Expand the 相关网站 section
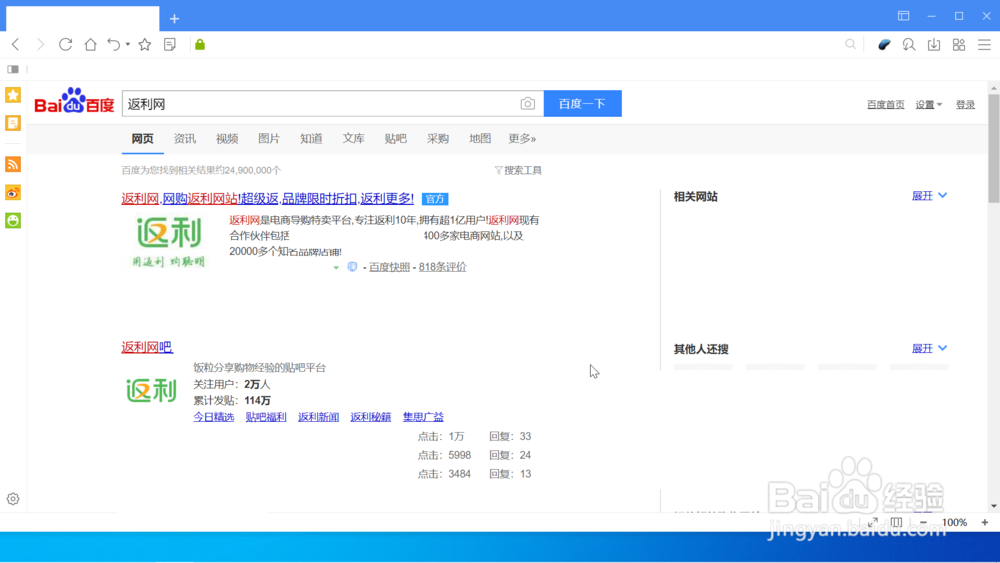This screenshot has width=1000, height=563. [x=929, y=196]
